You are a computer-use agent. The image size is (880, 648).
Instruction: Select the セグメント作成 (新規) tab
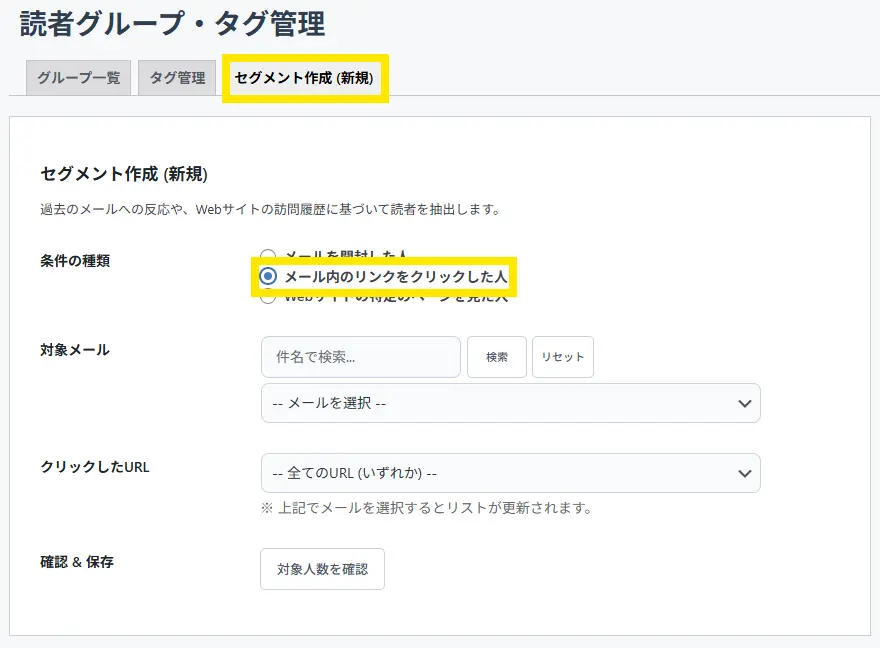[x=304, y=78]
